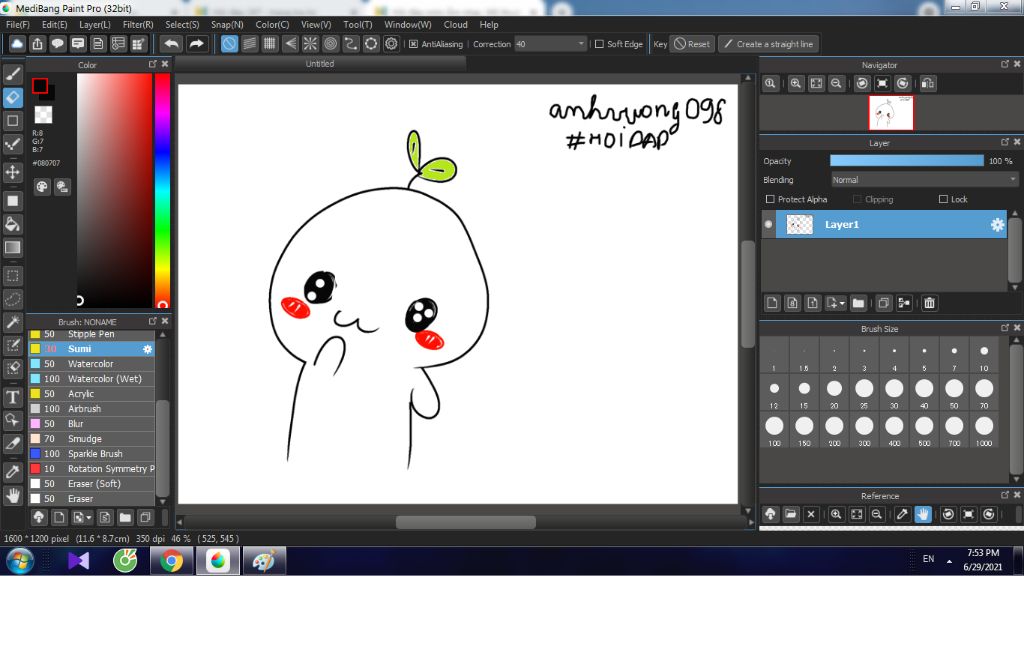Select the Bucket fill tool

coord(12,224)
